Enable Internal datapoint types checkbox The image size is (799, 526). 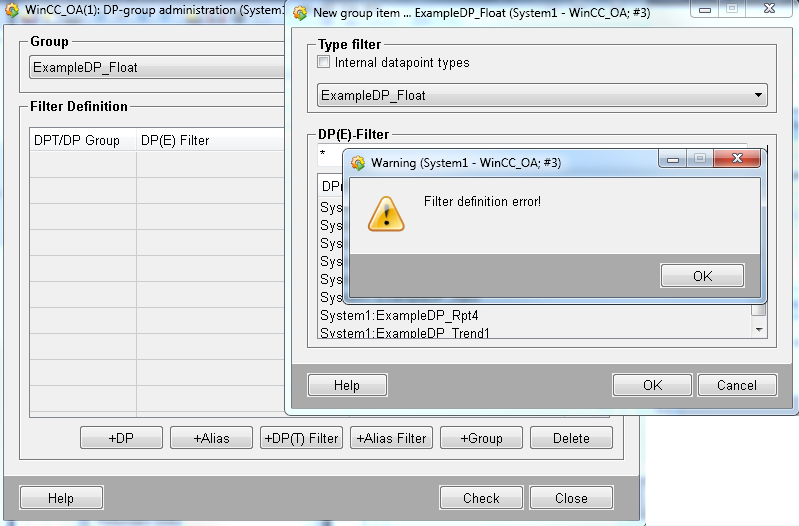click(x=323, y=63)
